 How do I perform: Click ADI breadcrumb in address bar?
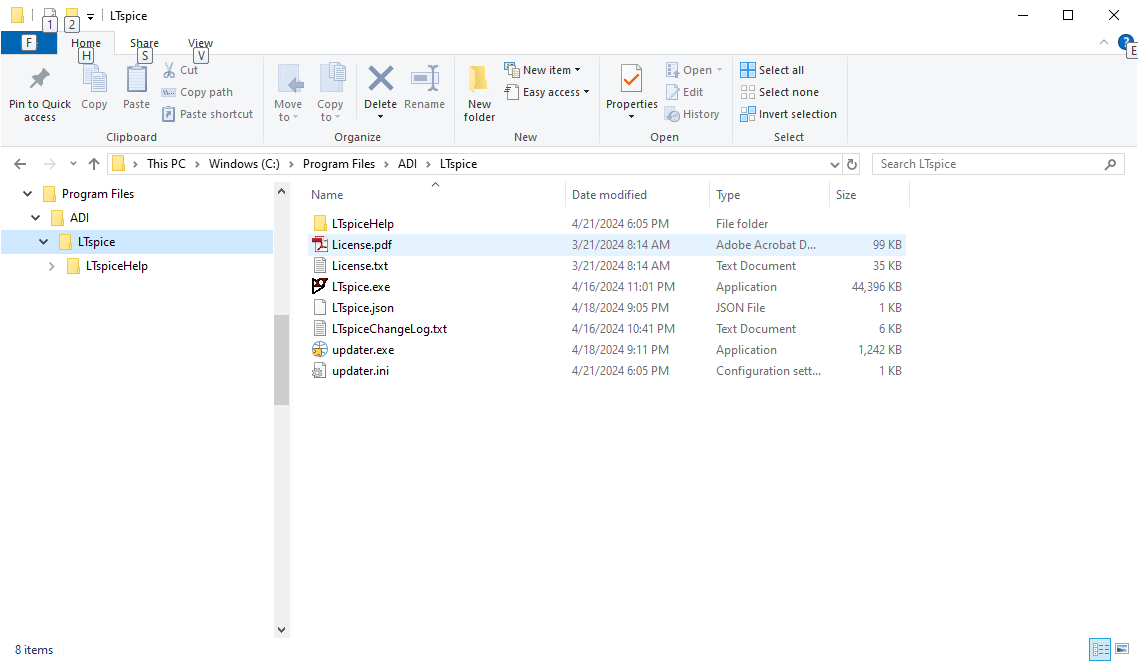(407, 164)
